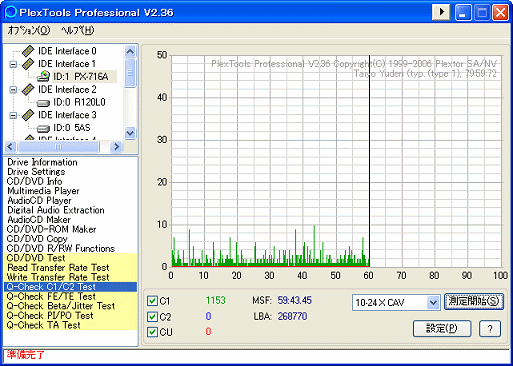Collapse the IDE Interface 1 tree node

click(13, 64)
